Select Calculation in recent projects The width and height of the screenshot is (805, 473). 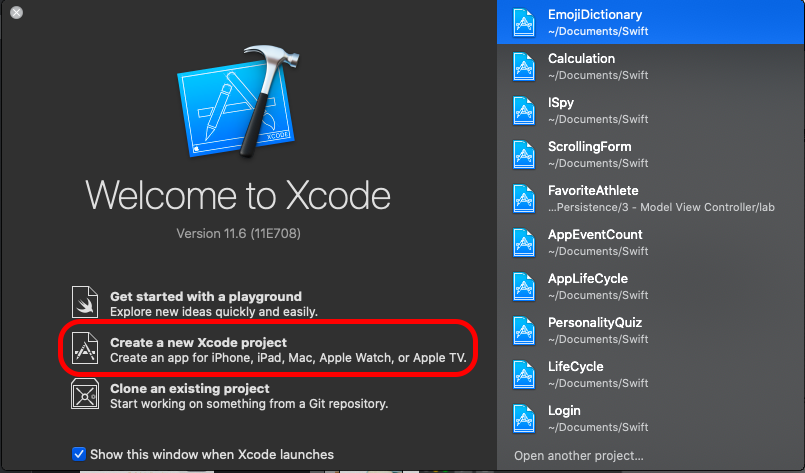651,66
